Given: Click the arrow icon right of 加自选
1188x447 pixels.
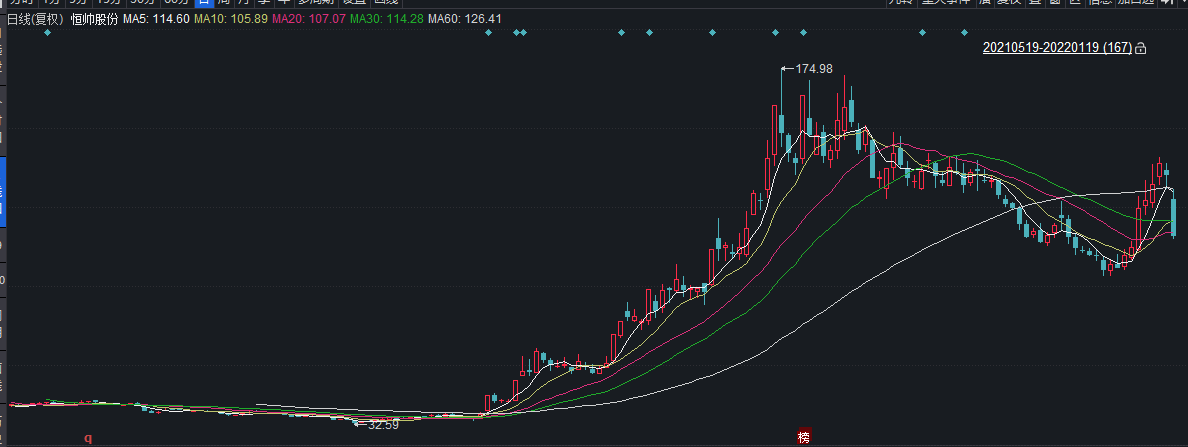Looking at the screenshot, I should (1168, 3).
